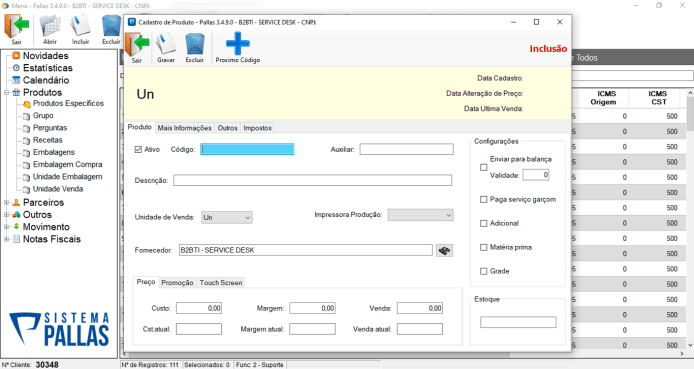694x369 pixels.
Task: Click the Func: 2 - Suporte status entry
Action: pos(260,365)
